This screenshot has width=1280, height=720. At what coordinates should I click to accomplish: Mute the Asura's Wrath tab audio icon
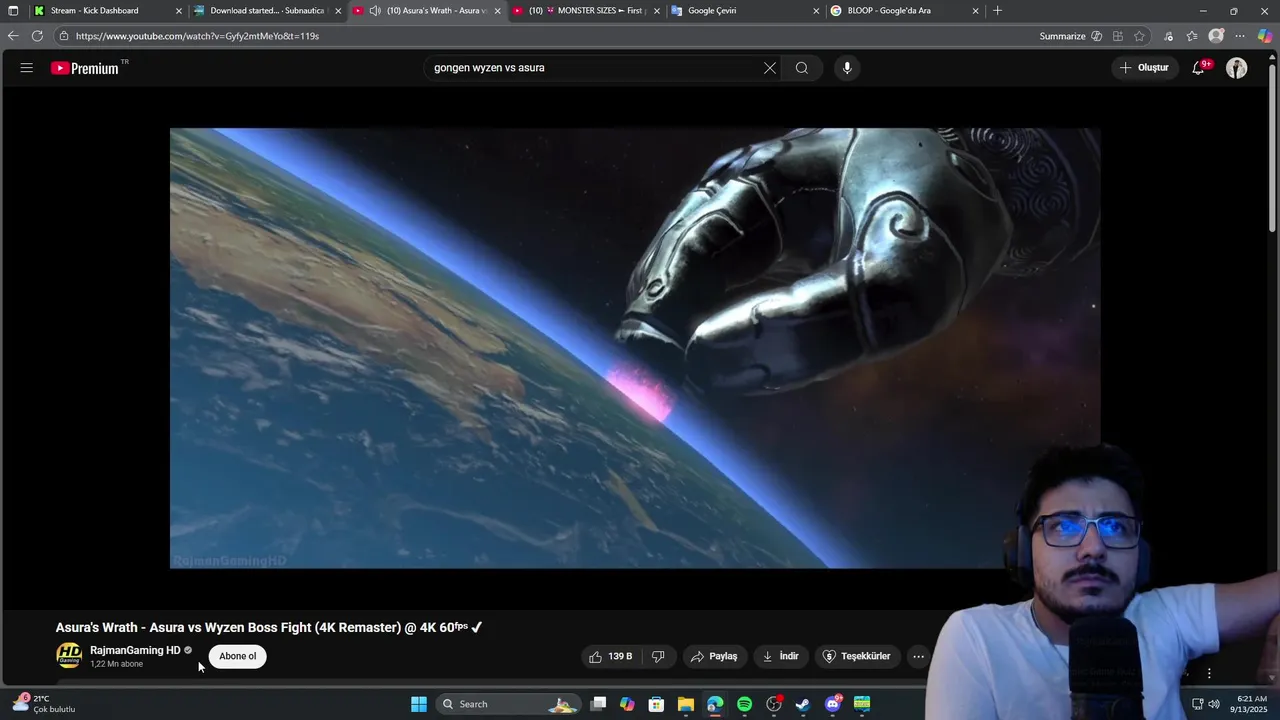click(374, 11)
